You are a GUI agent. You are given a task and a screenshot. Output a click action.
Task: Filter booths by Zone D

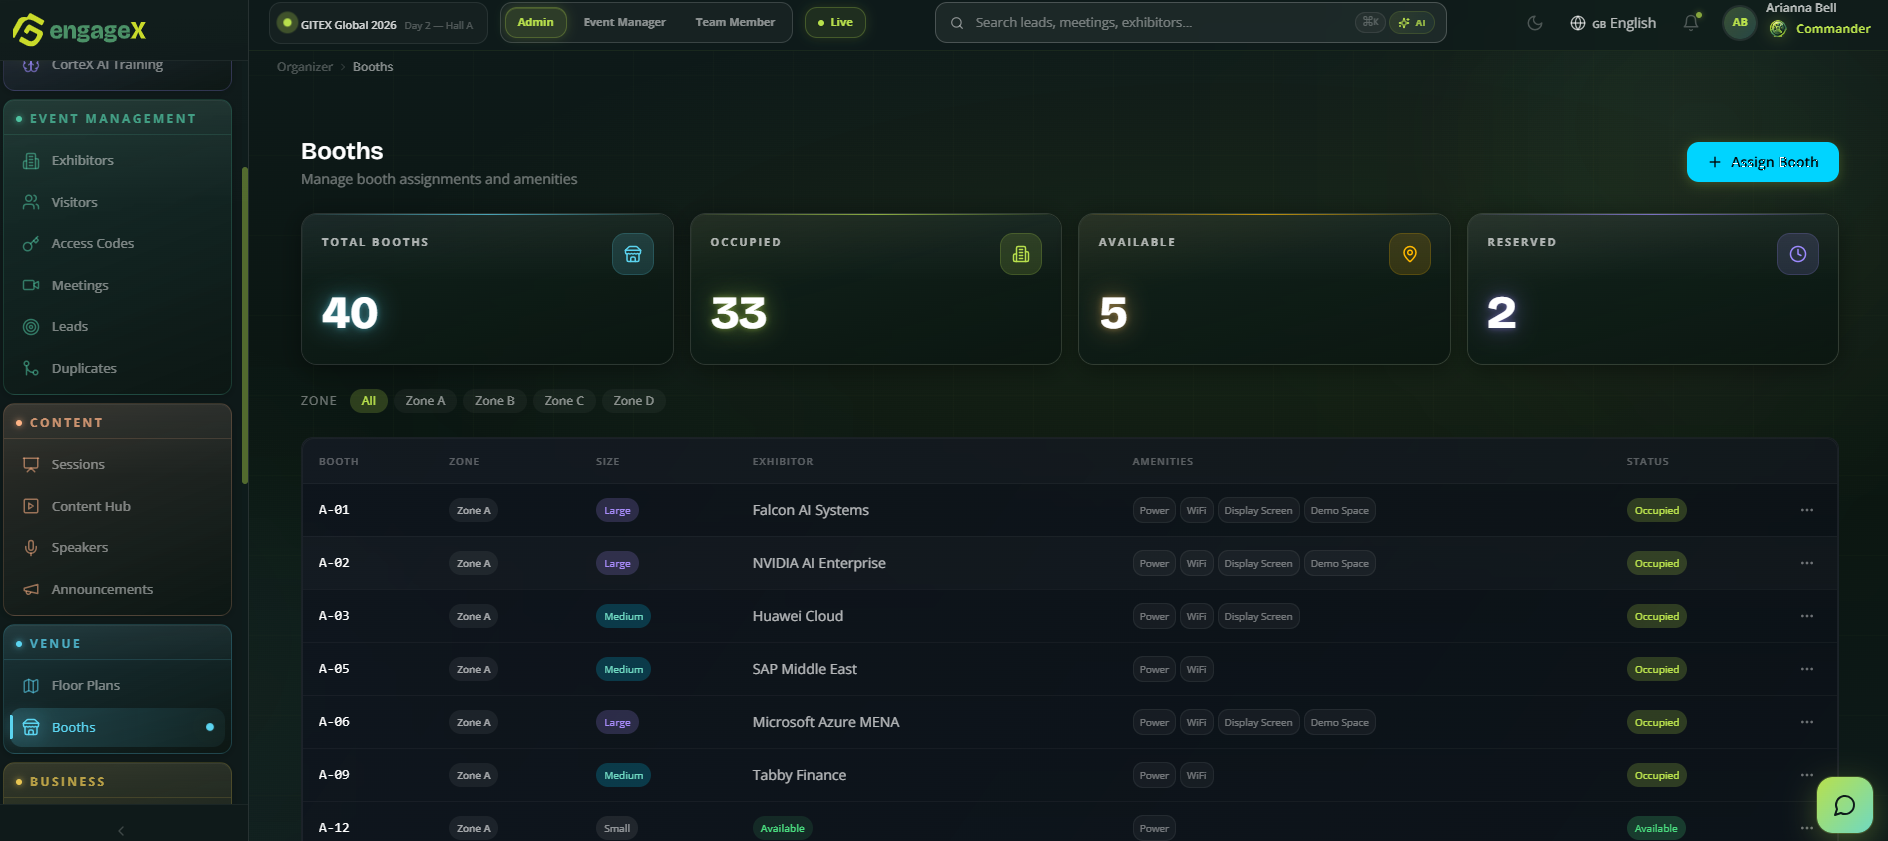[x=634, y=401]
